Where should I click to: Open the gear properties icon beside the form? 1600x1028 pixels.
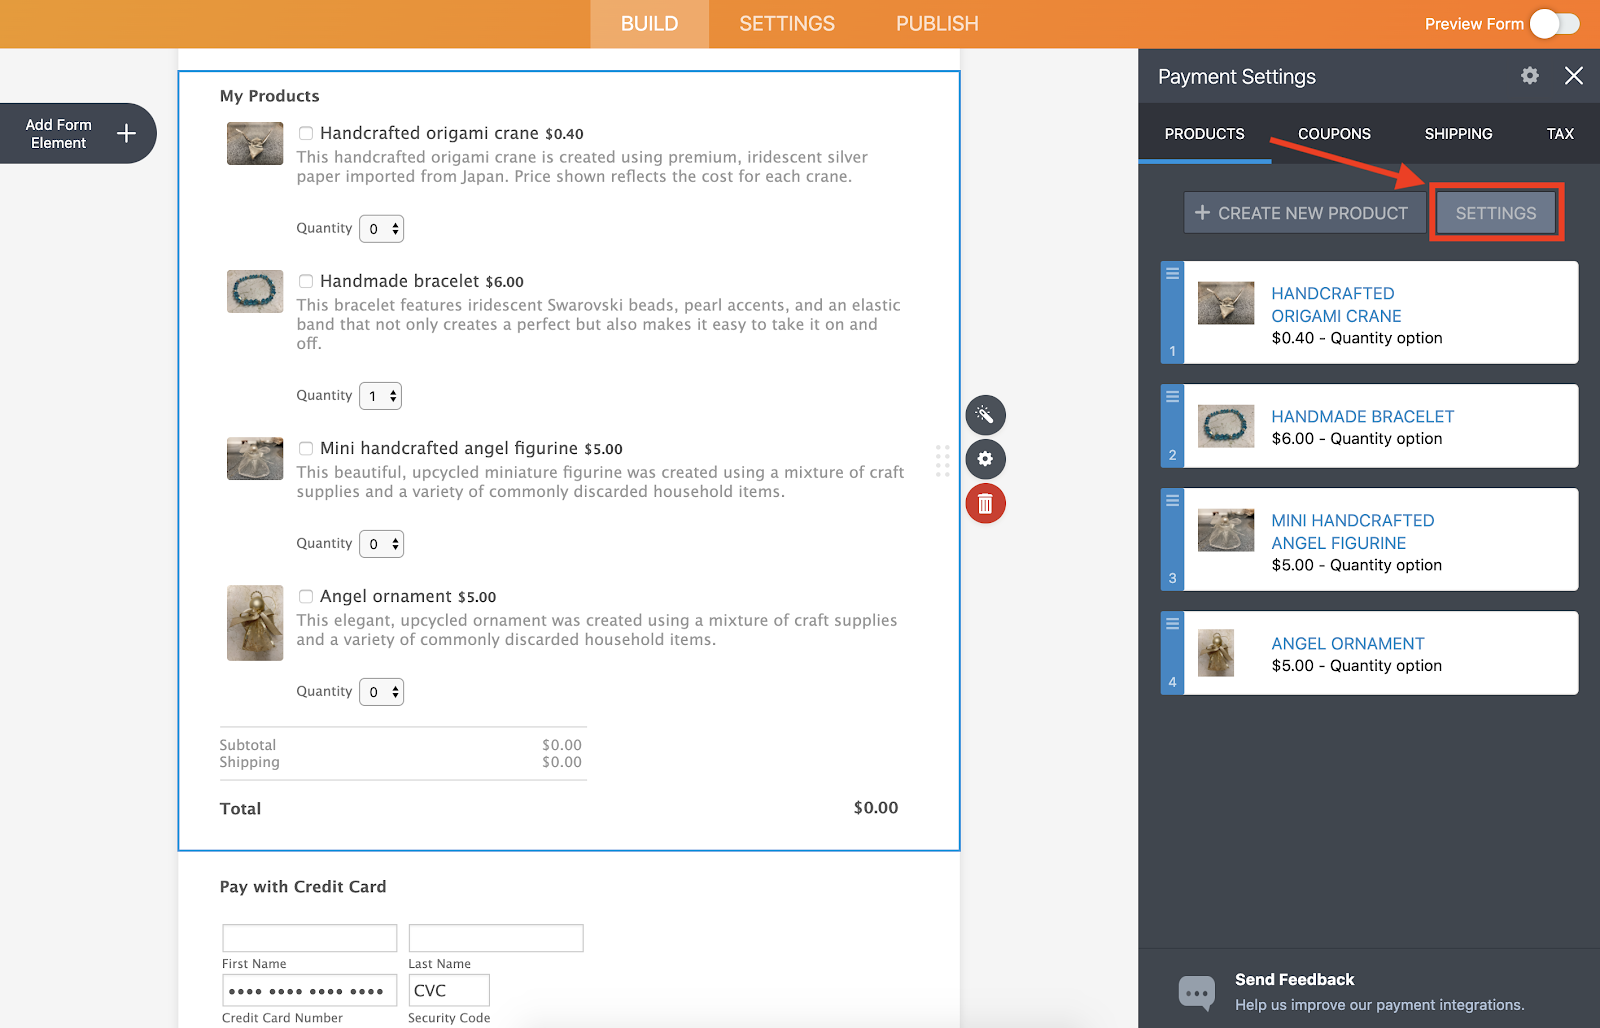(x=985, y=459)
